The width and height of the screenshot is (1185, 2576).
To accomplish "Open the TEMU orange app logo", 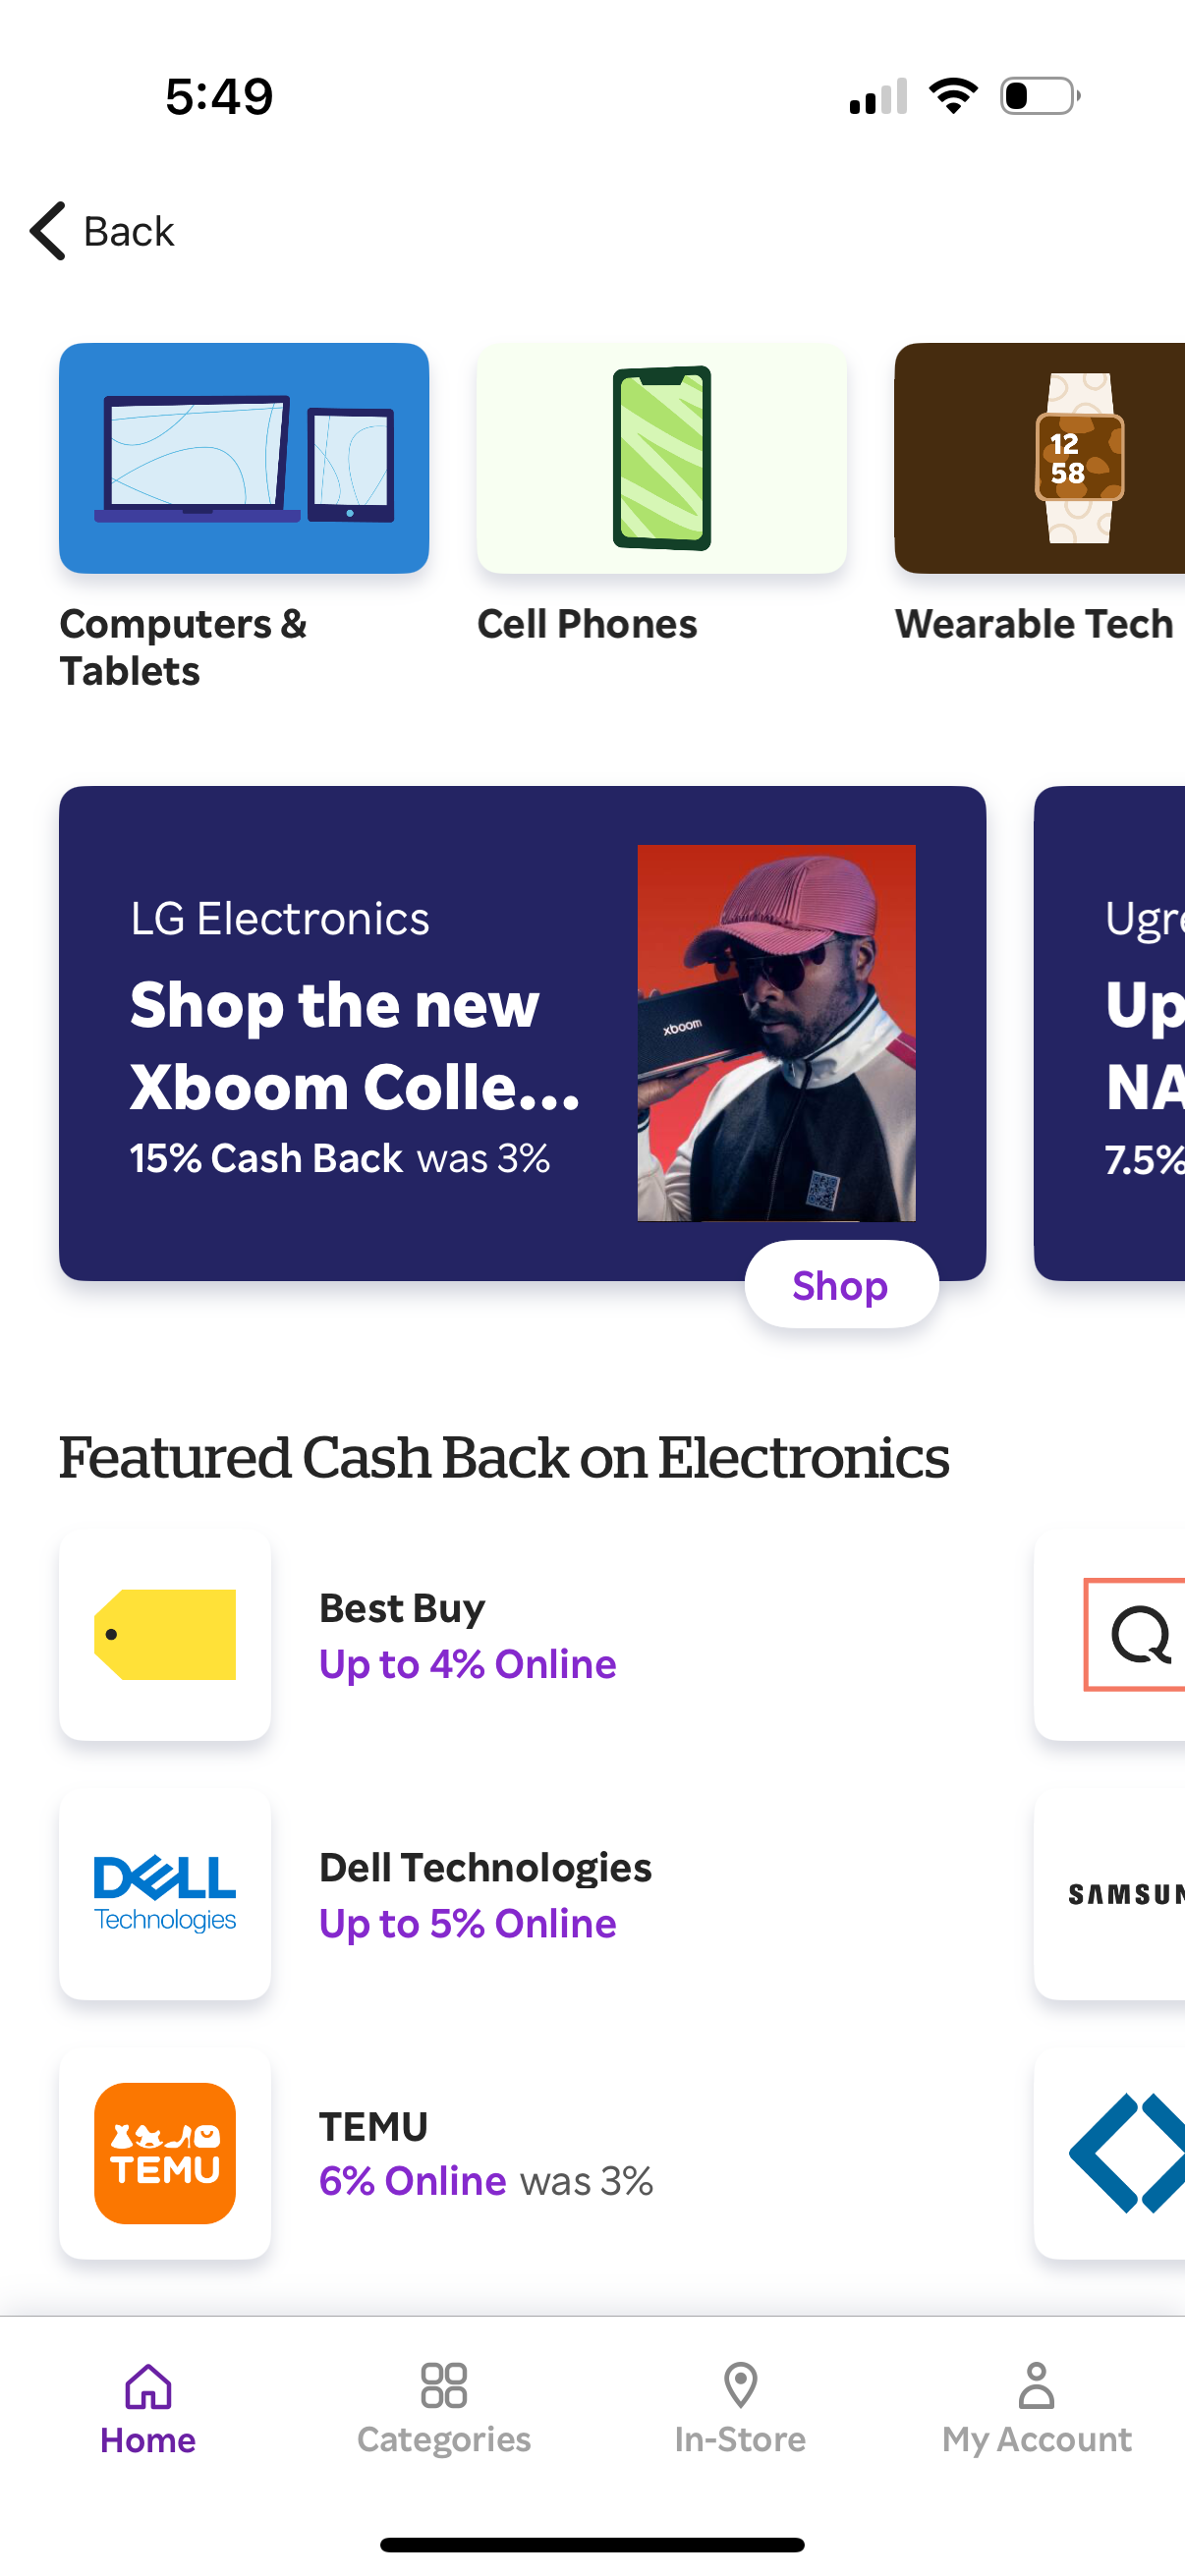I will [164, 2153].
